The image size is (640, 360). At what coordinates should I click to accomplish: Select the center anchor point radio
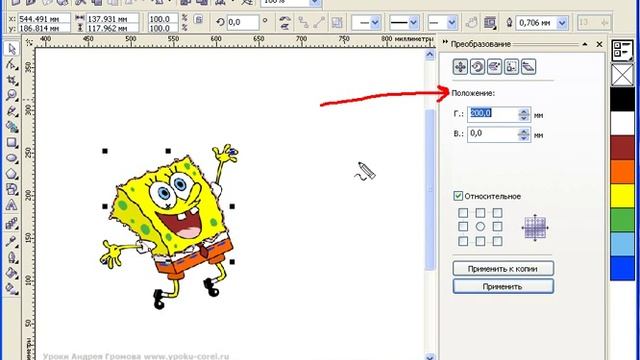pos(480,227)
